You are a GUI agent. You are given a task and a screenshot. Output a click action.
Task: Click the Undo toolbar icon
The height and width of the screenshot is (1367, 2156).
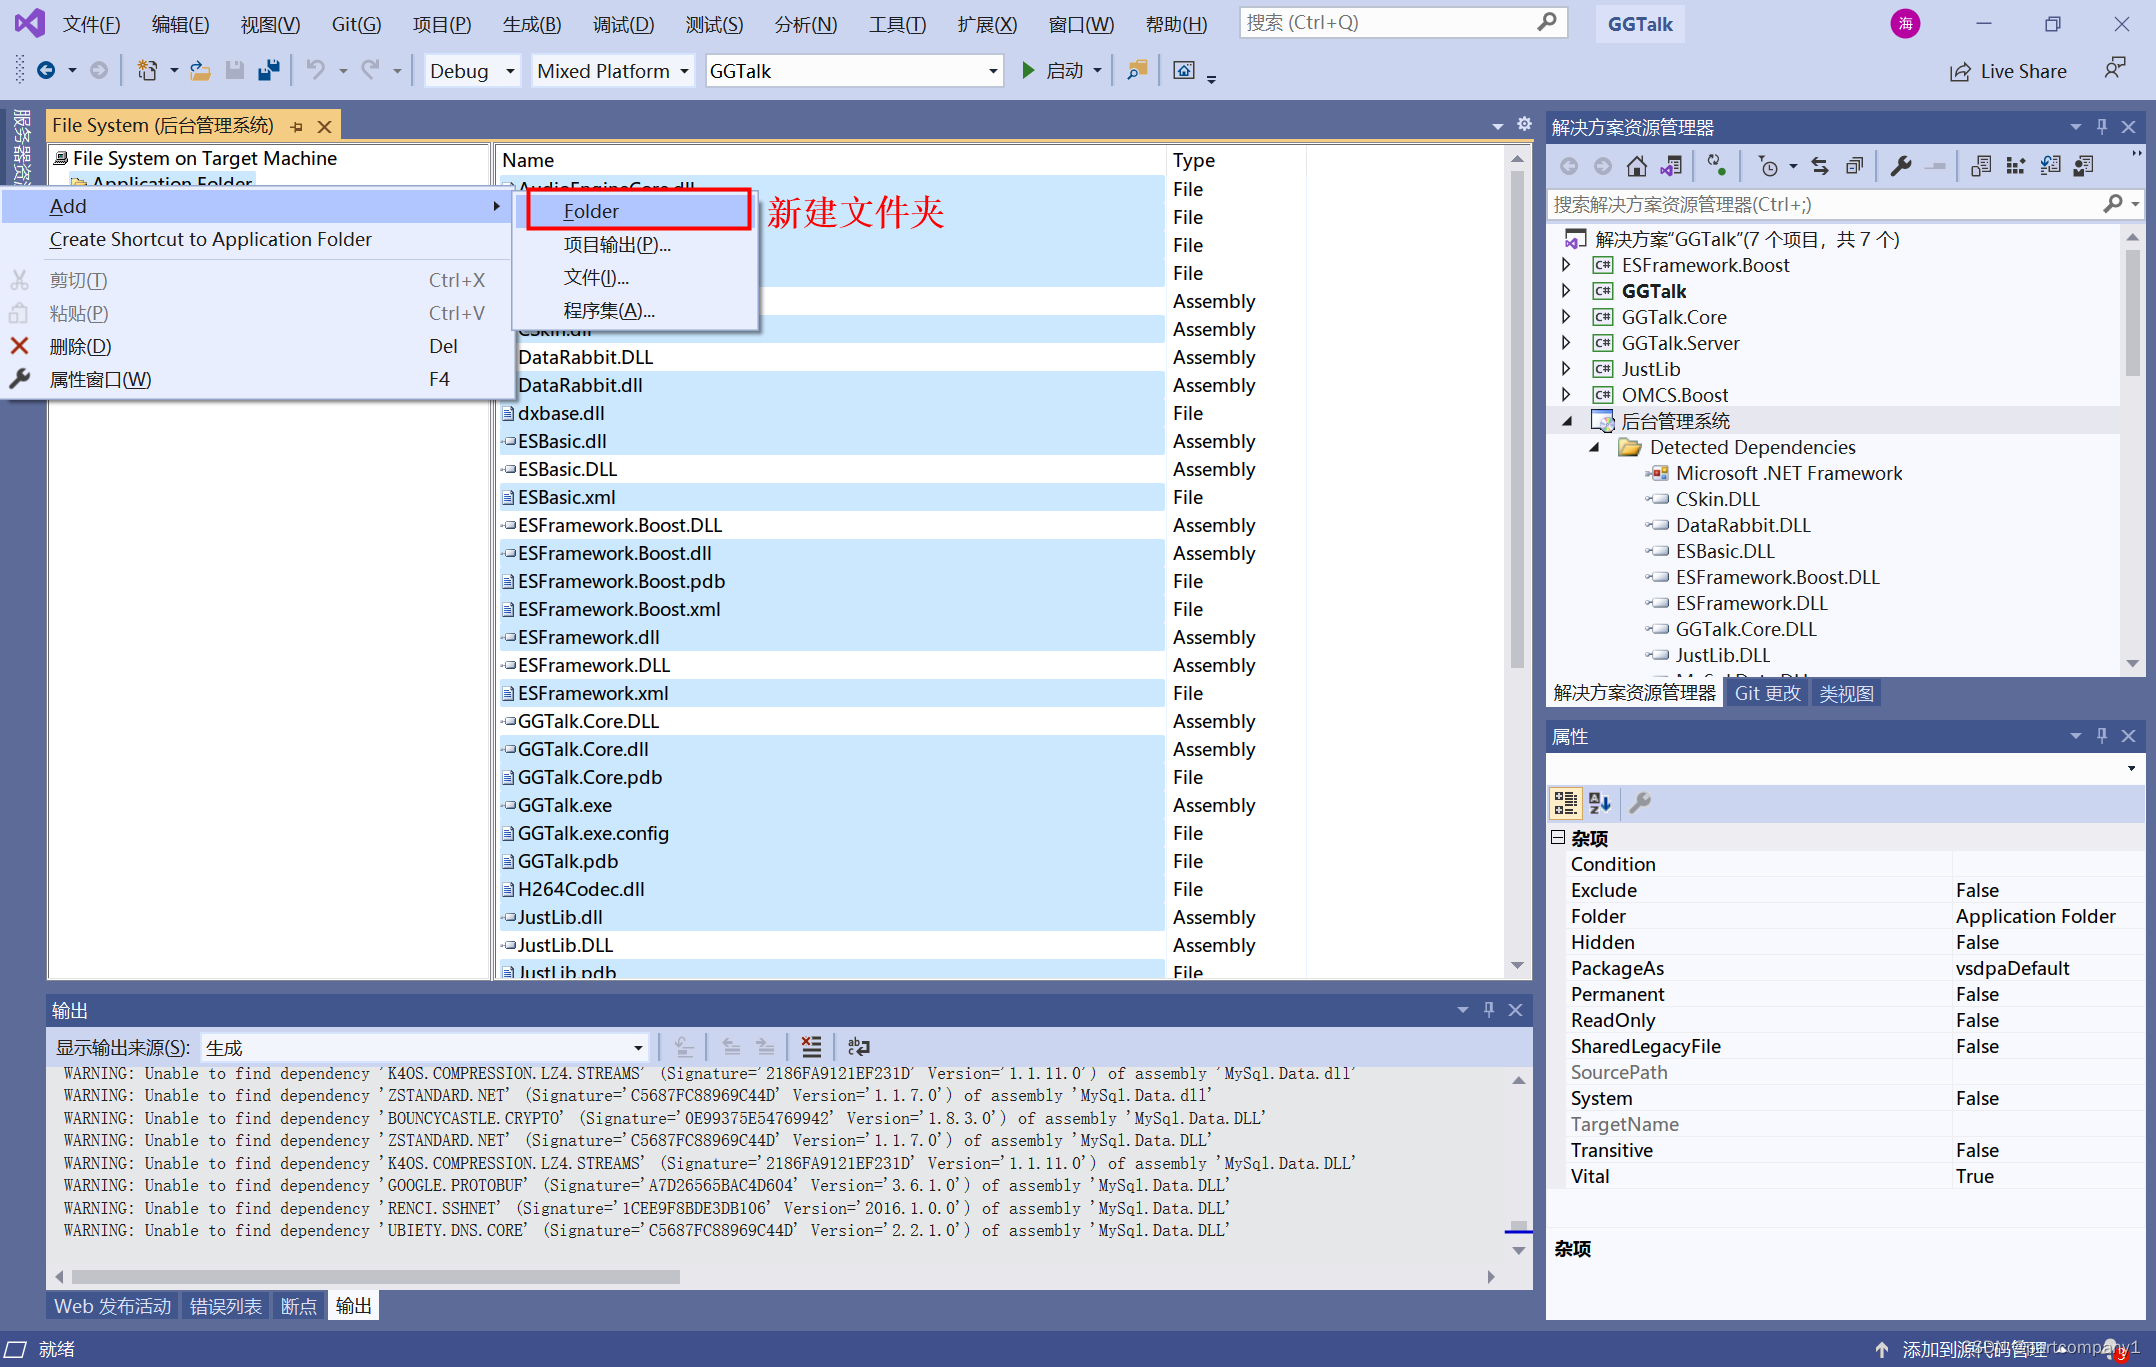[x=314, y=72]
